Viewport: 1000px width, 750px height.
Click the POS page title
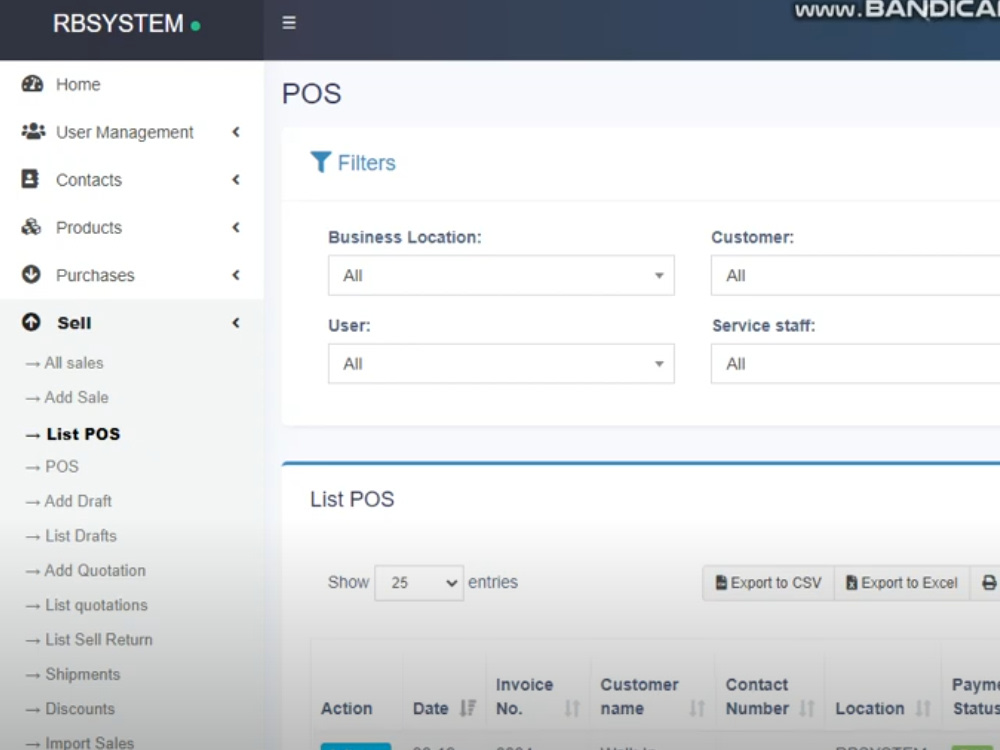coord(312,94)
